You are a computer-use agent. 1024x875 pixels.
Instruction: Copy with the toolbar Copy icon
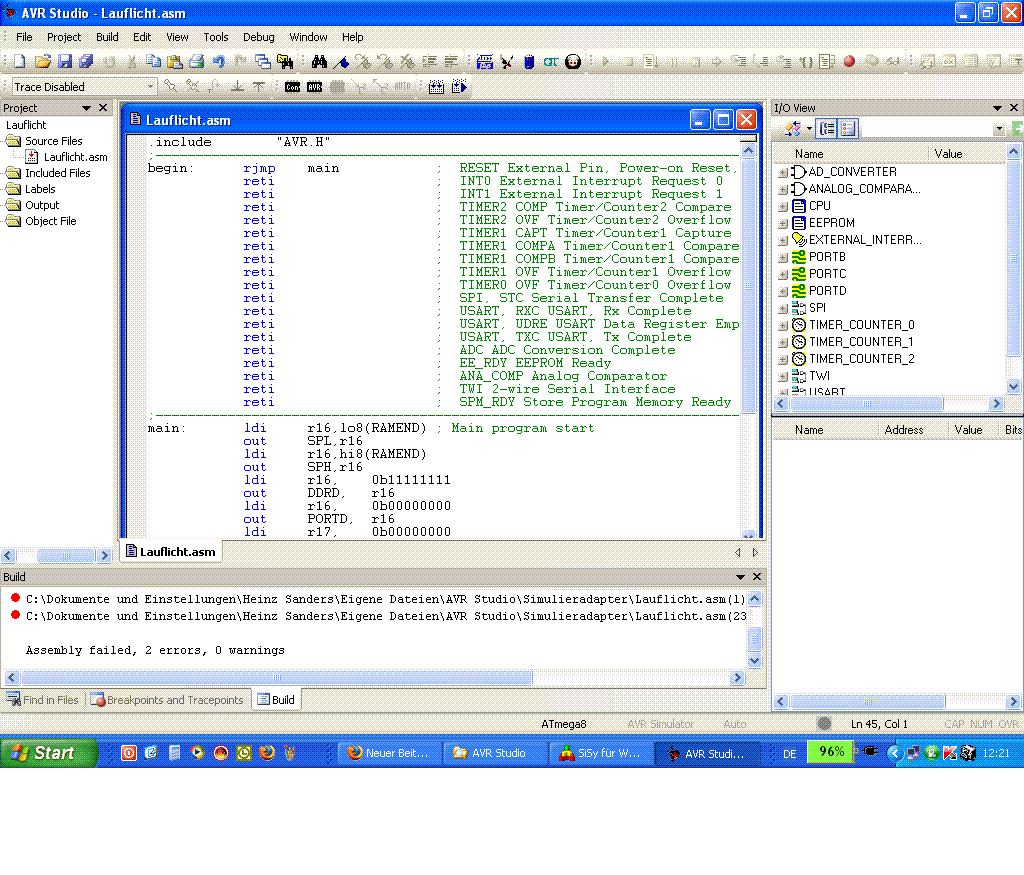[x=153, y=61]
